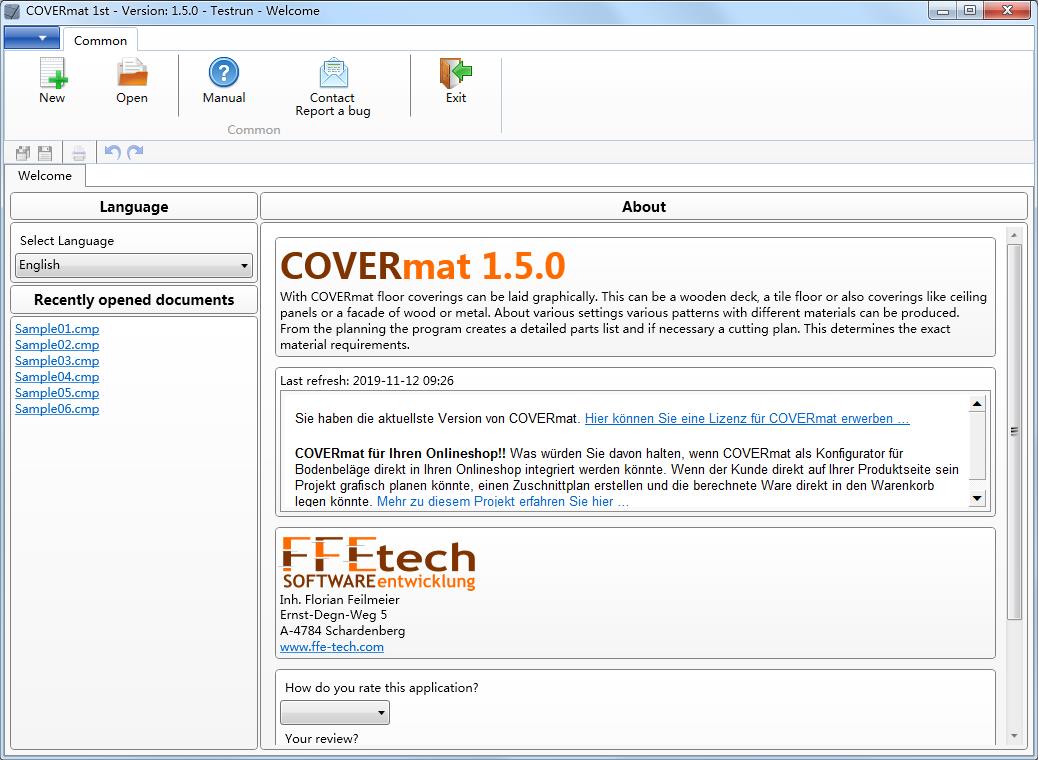Visit www.ffe-tech.com link
Screen dimensions: 1038x760
pyautogui.click(x=332, y=647)
